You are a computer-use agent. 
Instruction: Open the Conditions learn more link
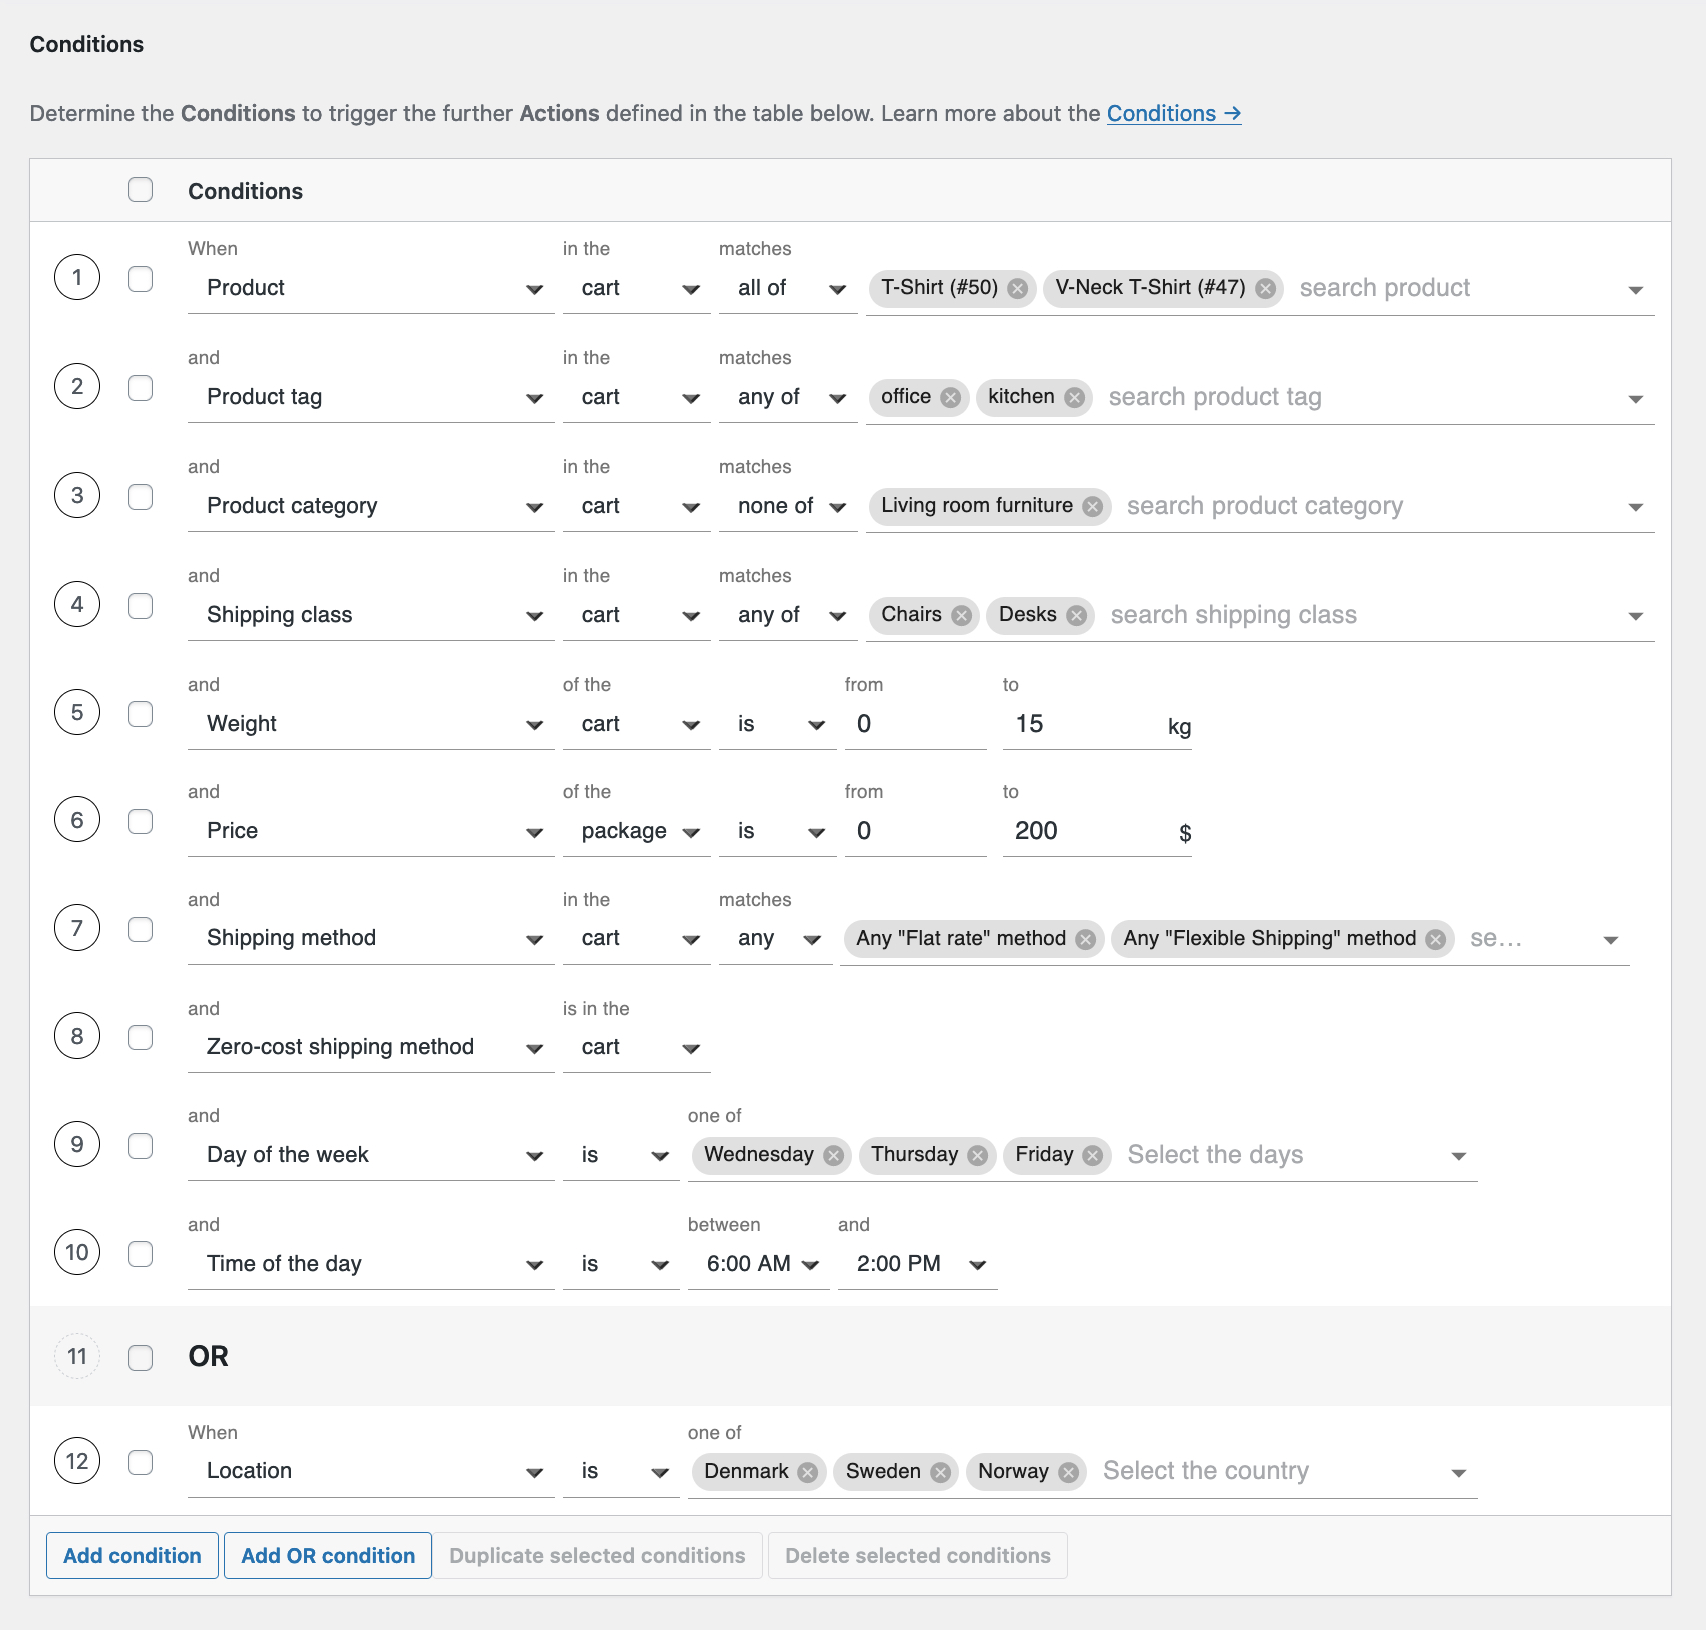click(x=1173, y=113)
